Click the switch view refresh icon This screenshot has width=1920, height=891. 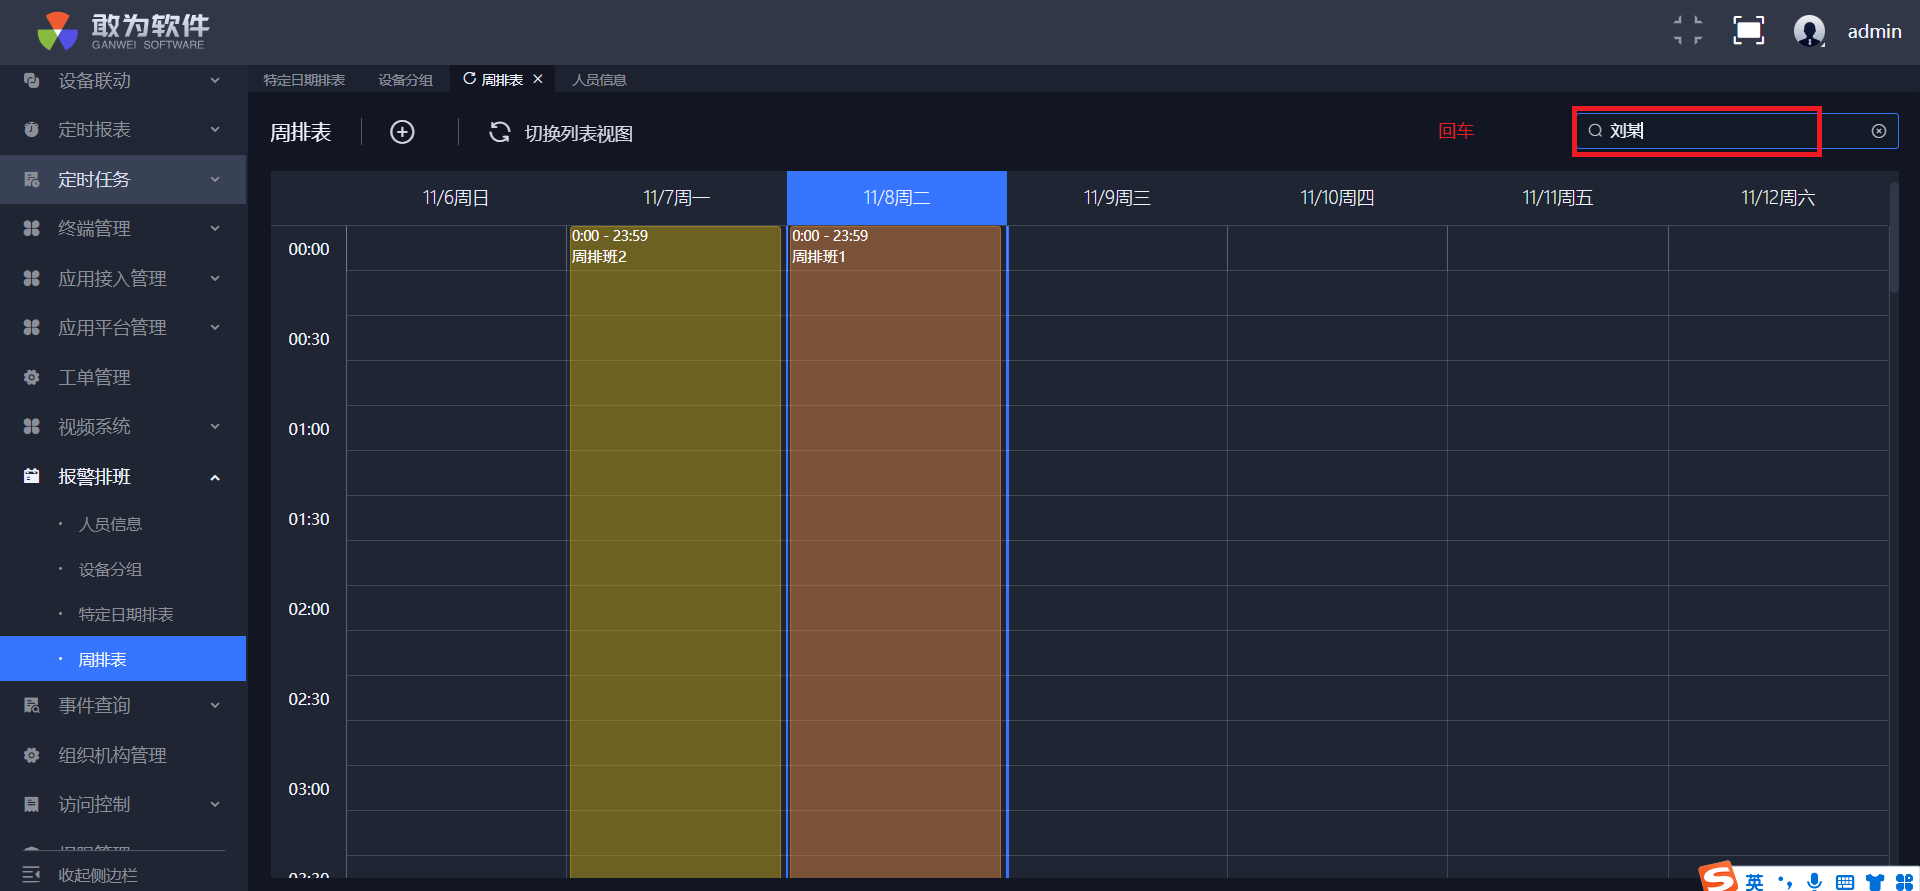pos(499,132)
